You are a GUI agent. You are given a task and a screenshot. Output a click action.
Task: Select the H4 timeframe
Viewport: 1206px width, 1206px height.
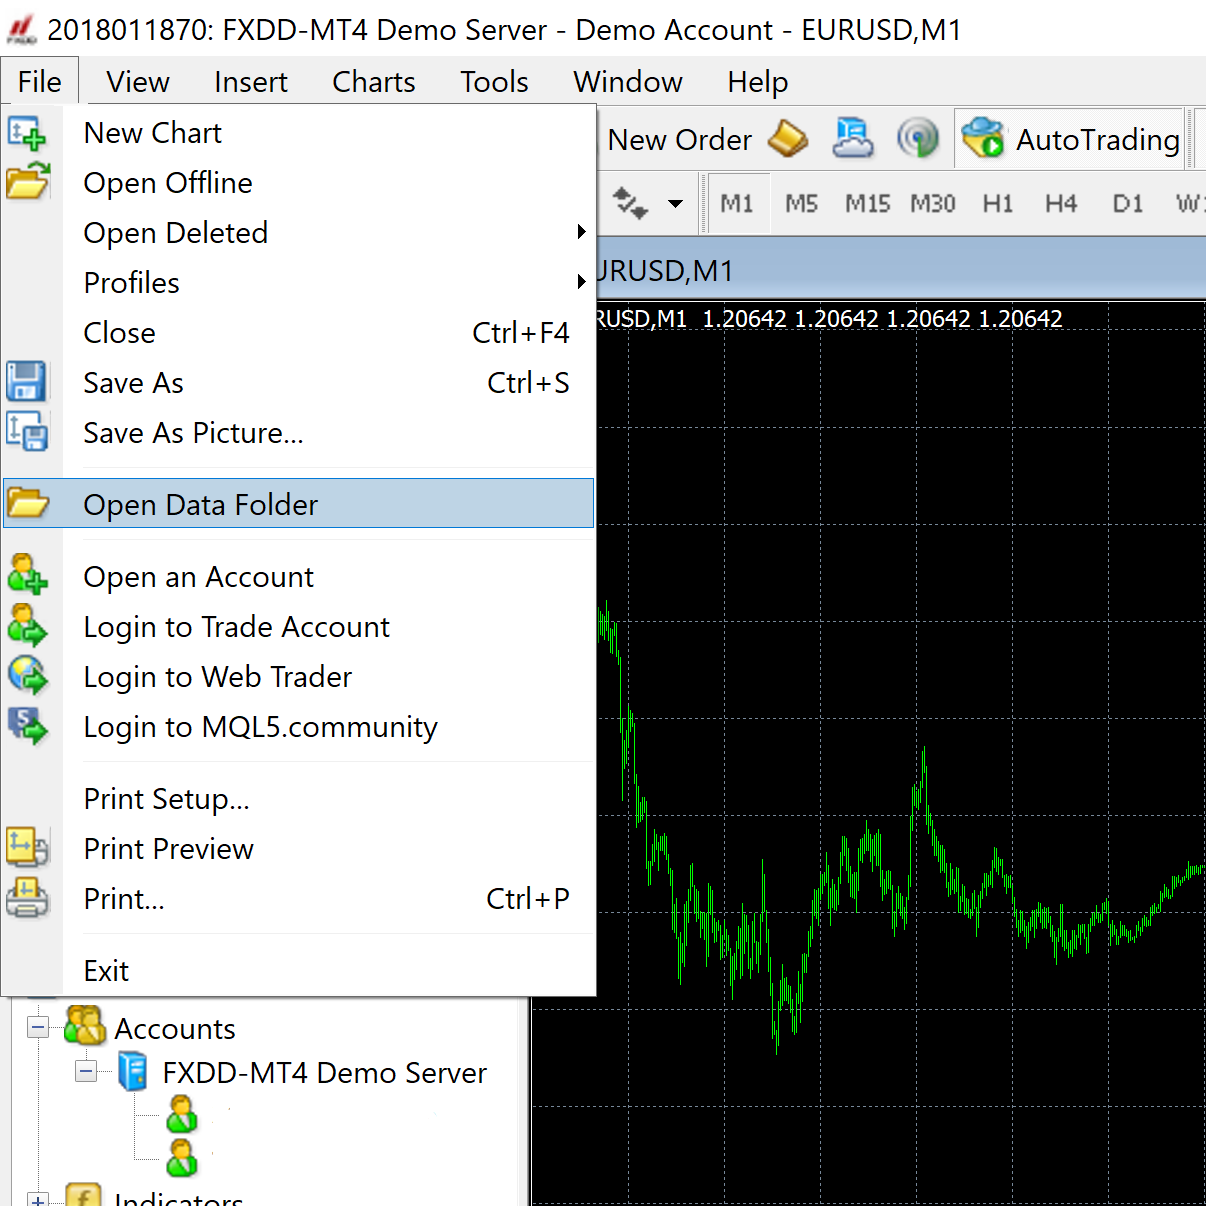coord(1061,204)
